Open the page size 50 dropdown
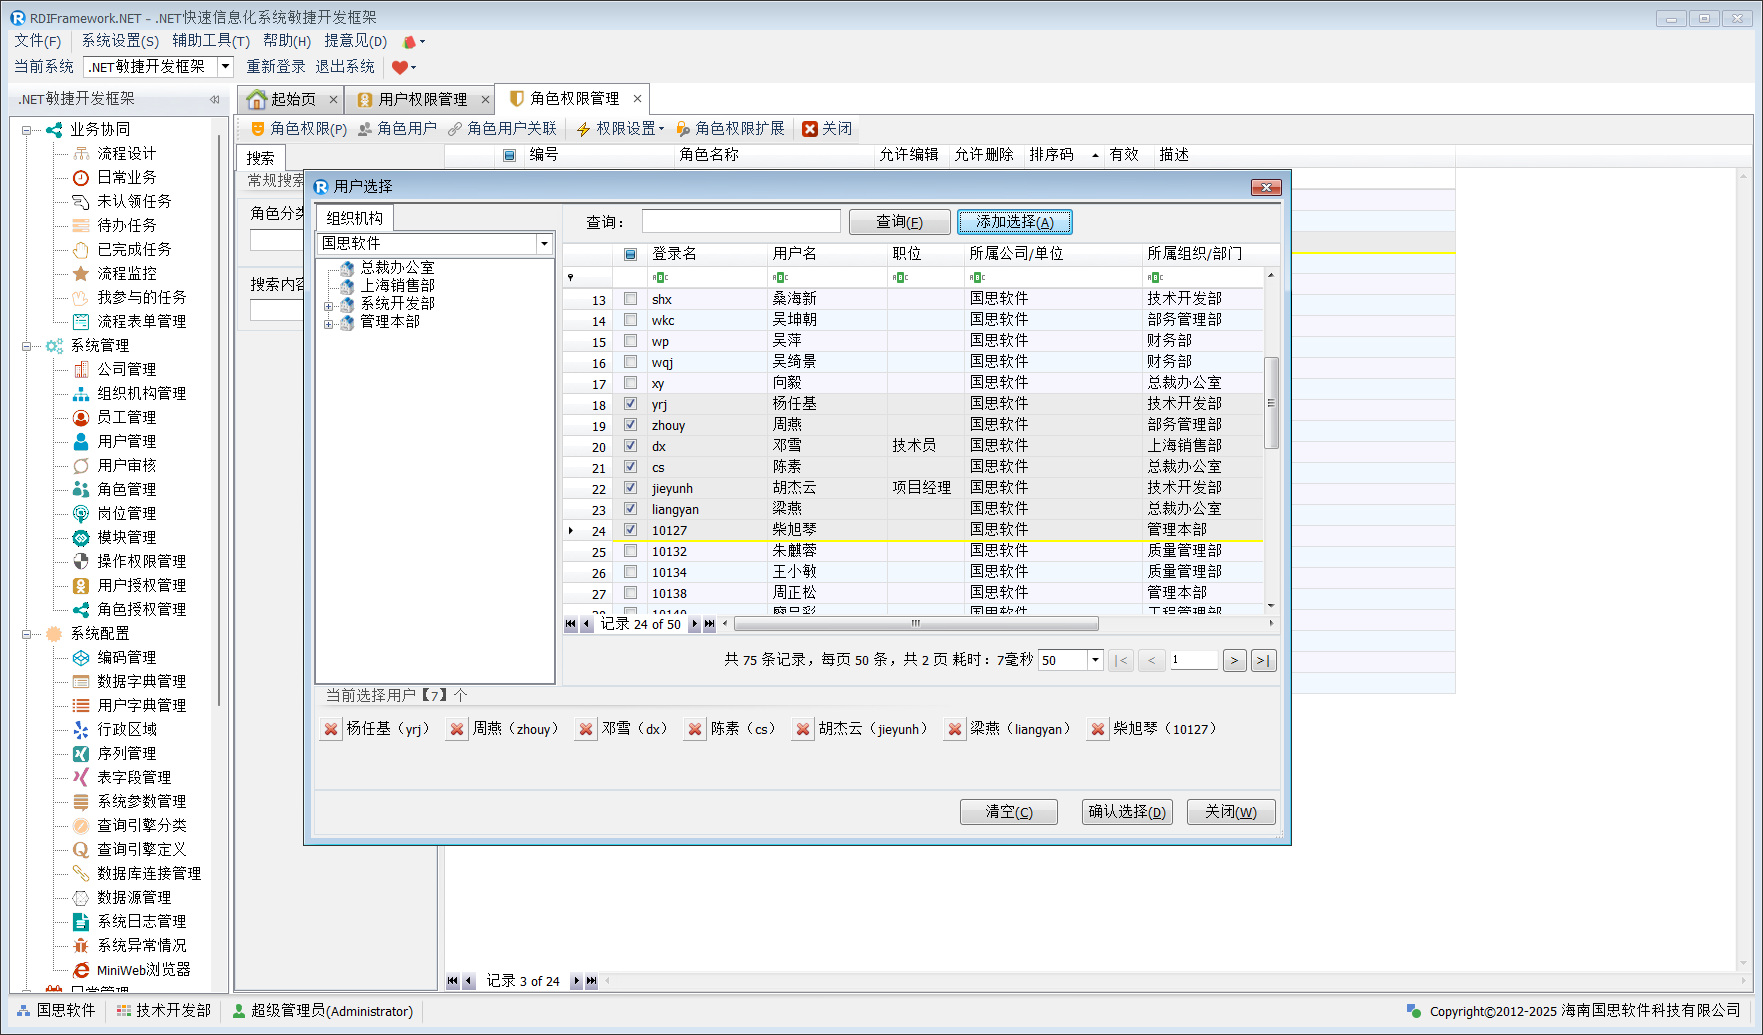 (1095, 660)
